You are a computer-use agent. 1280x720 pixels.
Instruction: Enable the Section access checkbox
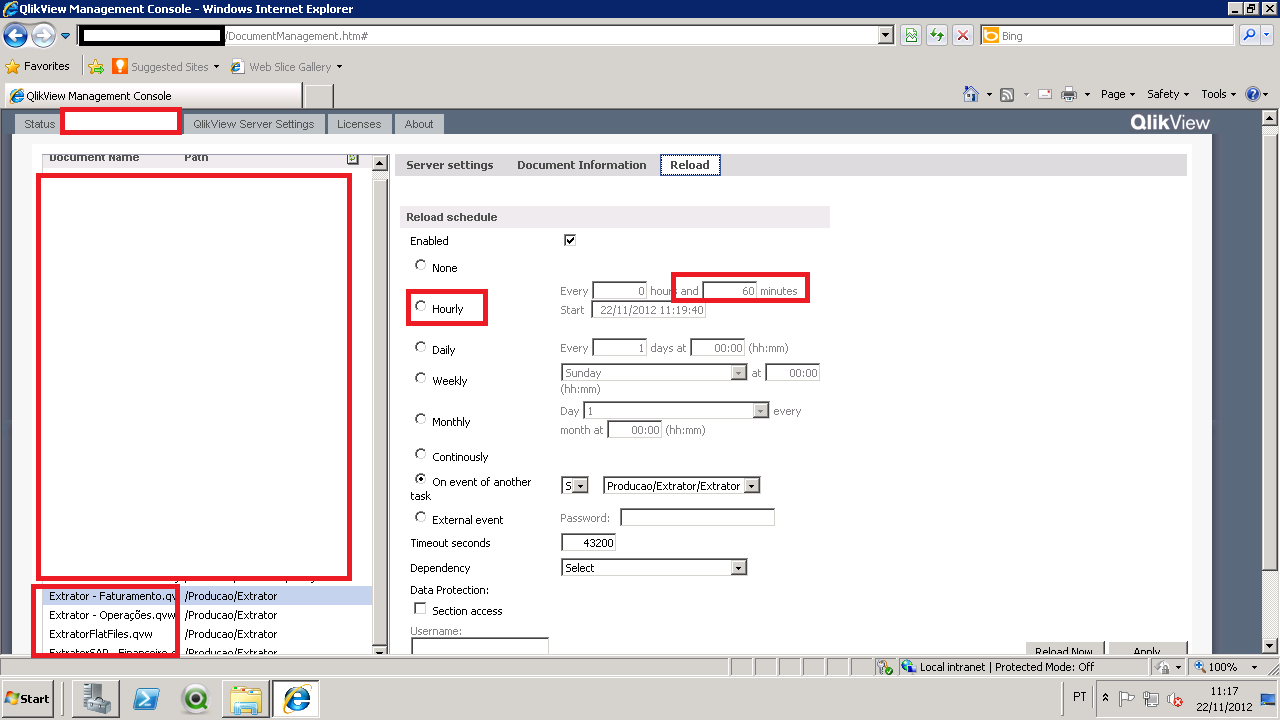coord(420,609)
